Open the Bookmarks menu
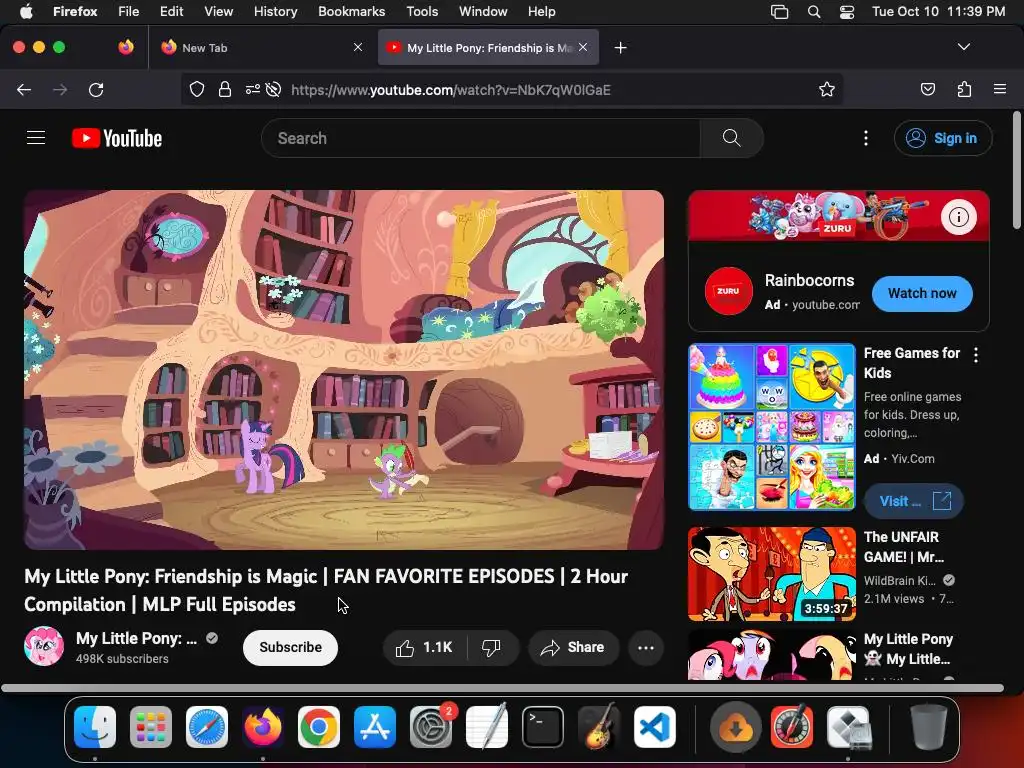1024x768 pixels. 351,11
